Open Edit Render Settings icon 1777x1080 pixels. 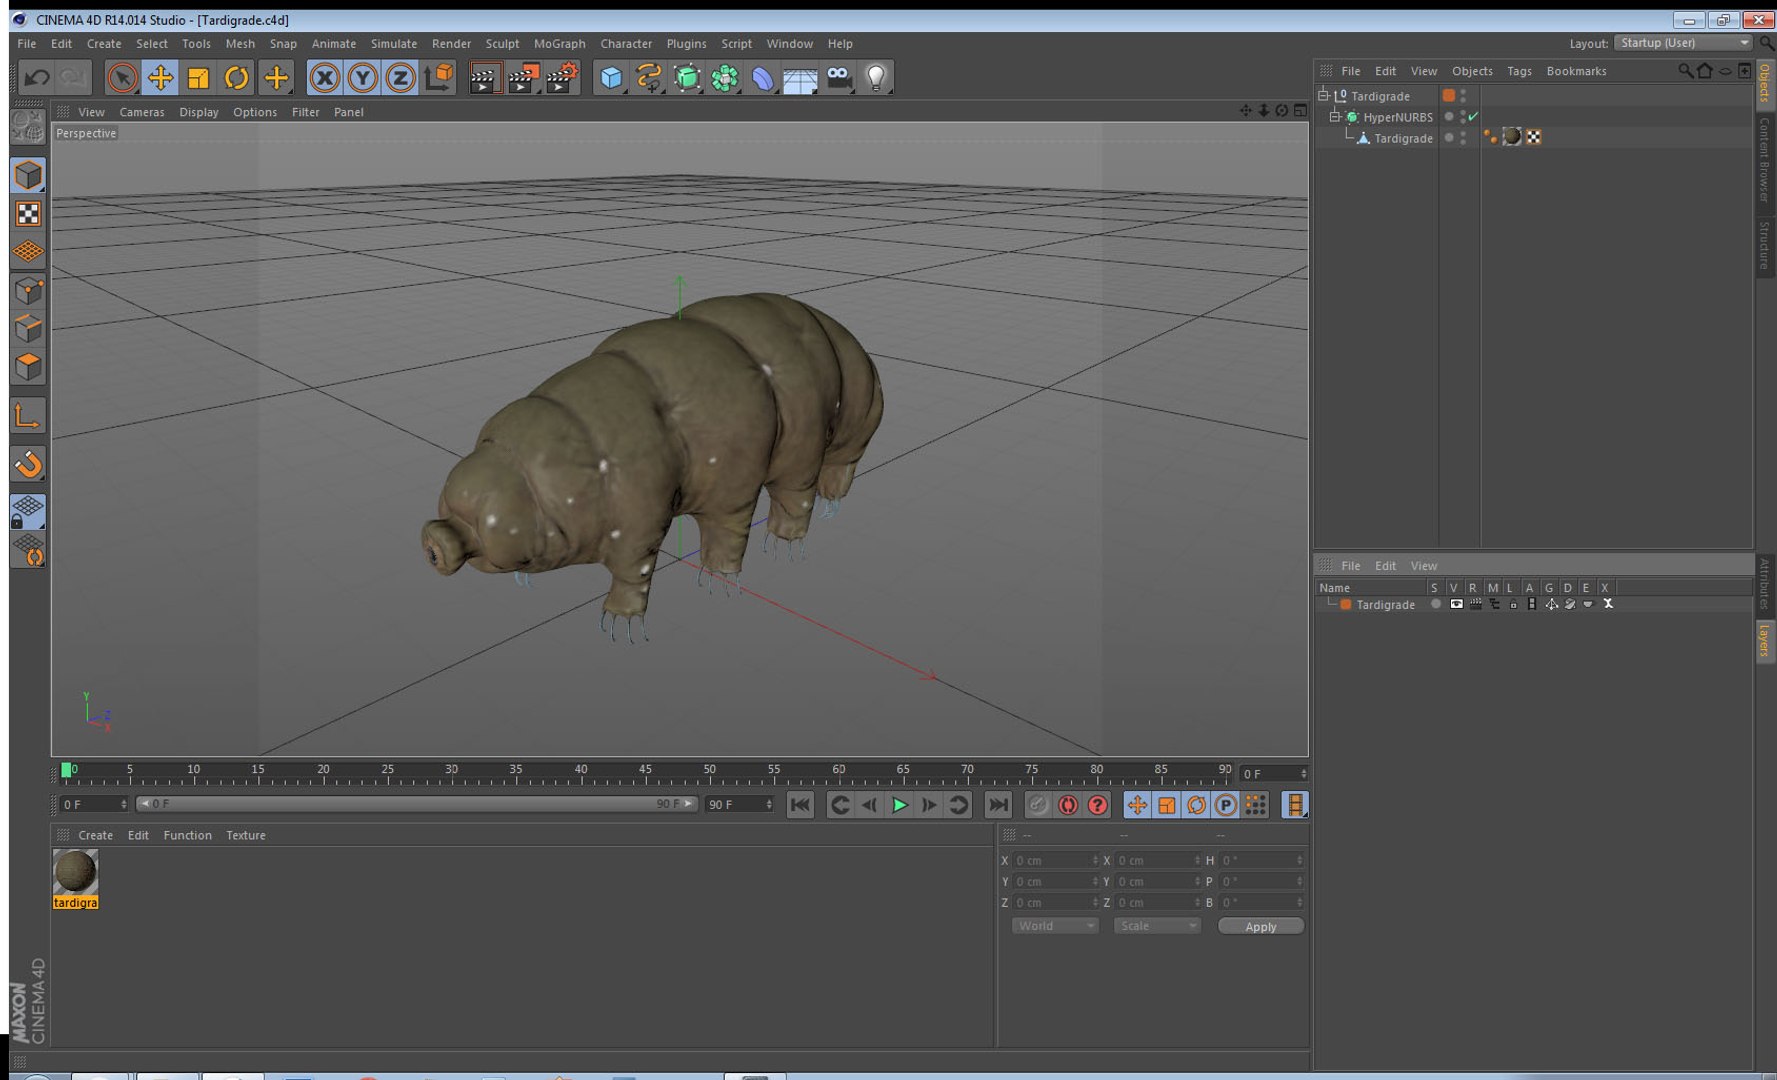562,78
